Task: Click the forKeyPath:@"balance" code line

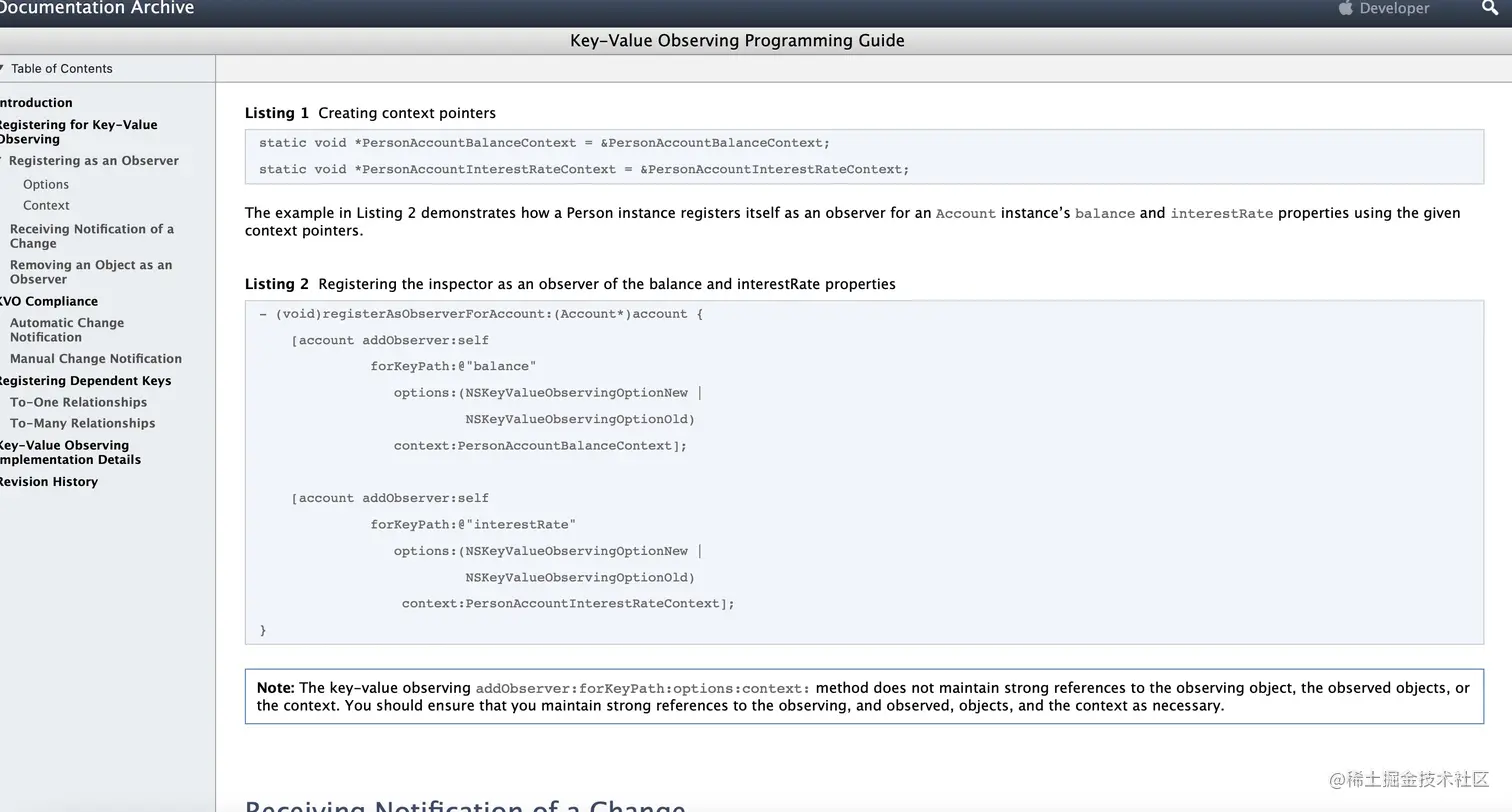Action: pos(453,367)
